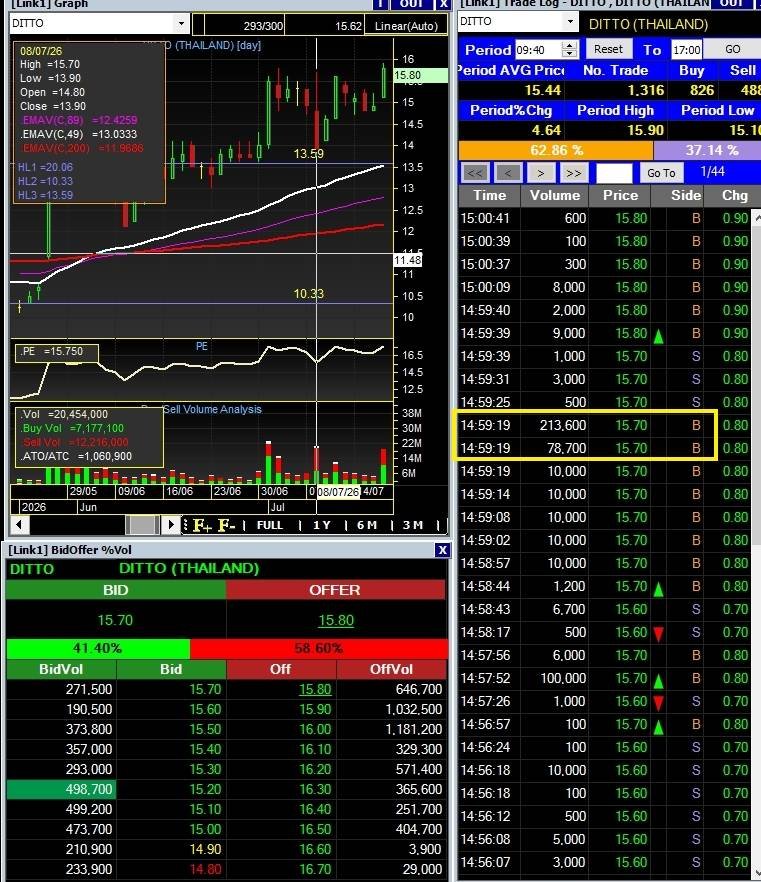Open the Trade Log symbol DITTO dropdown
Image resolution: width=761 pixels, height=882 pixels.
[570, 21]
